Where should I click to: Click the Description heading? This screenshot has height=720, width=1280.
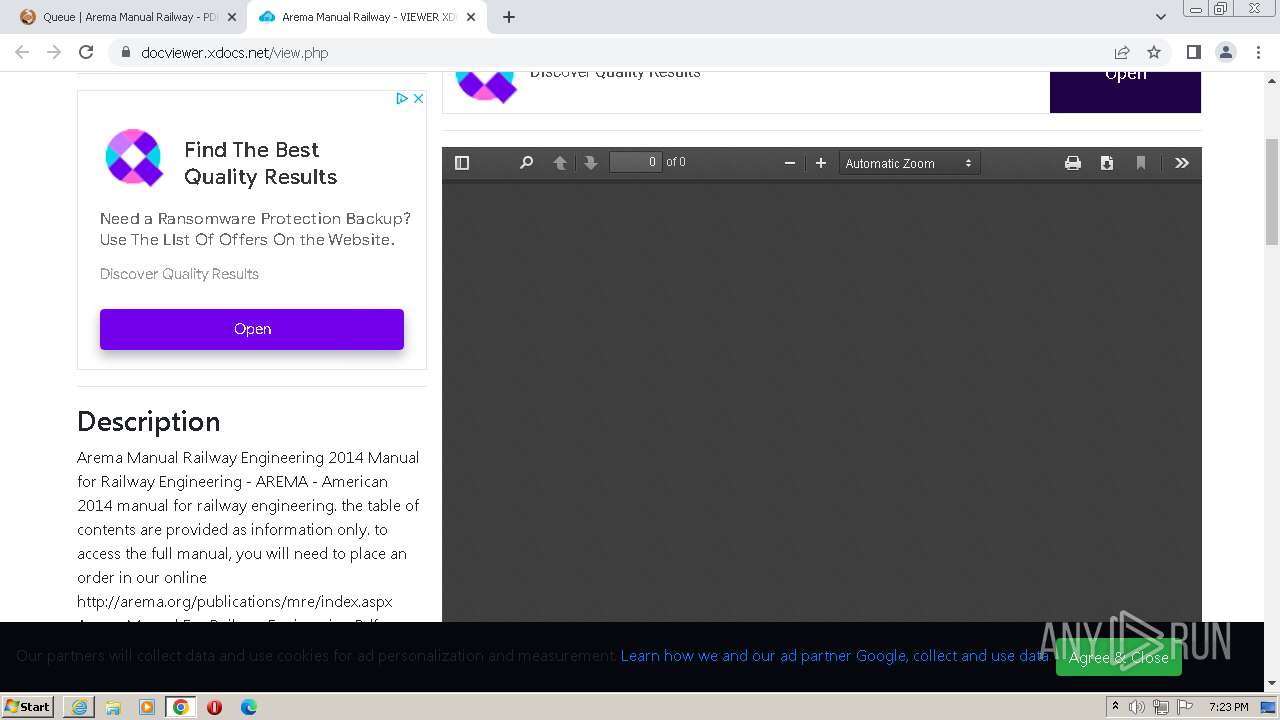click(x=148, y=422)
